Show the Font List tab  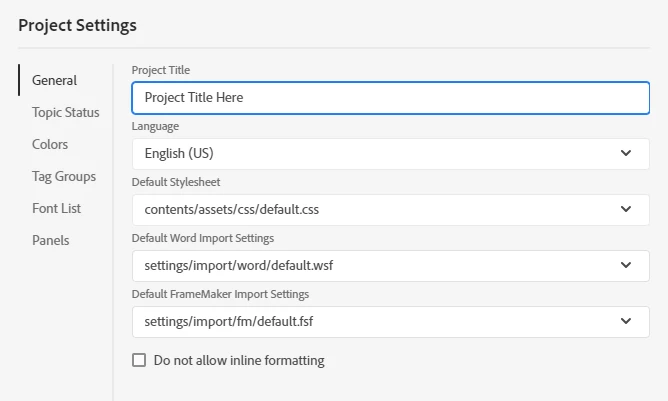[56, 208]
